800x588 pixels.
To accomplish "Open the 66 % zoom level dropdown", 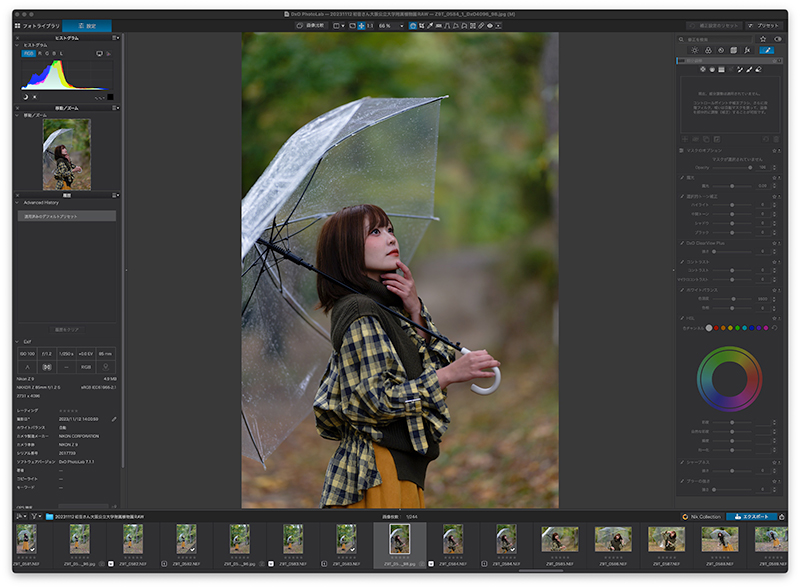I will coord(391,26).
